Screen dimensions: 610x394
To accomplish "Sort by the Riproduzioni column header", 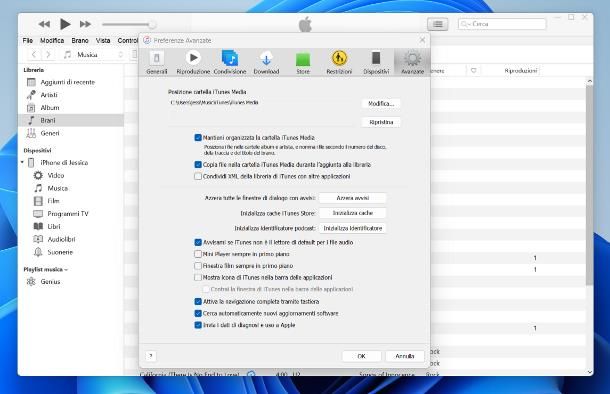I will (x=521, y=71).
